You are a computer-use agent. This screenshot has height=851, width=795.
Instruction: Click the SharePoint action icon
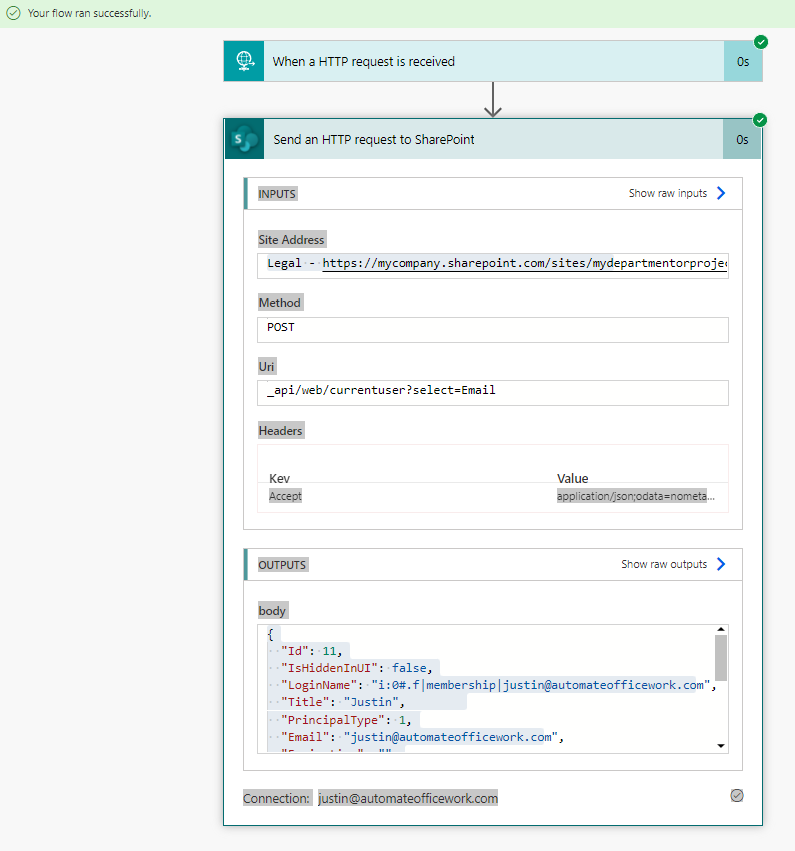tap(244, 139)
